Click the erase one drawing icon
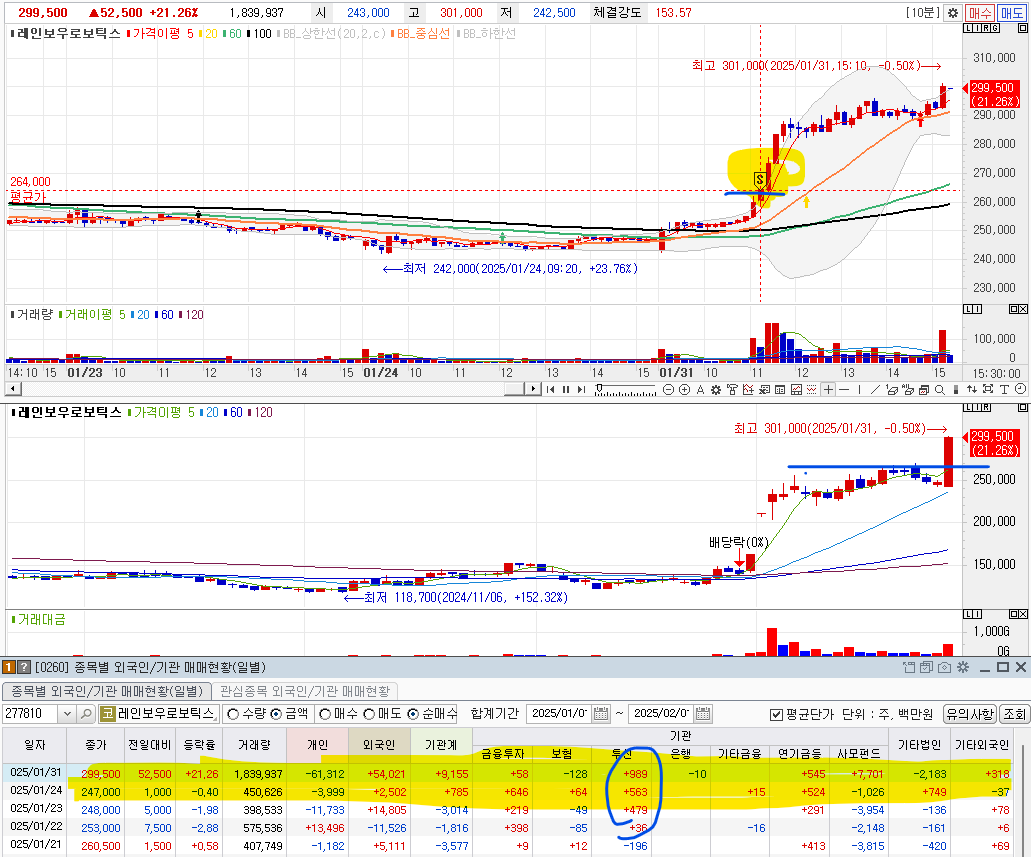 (x=892, y=389)
